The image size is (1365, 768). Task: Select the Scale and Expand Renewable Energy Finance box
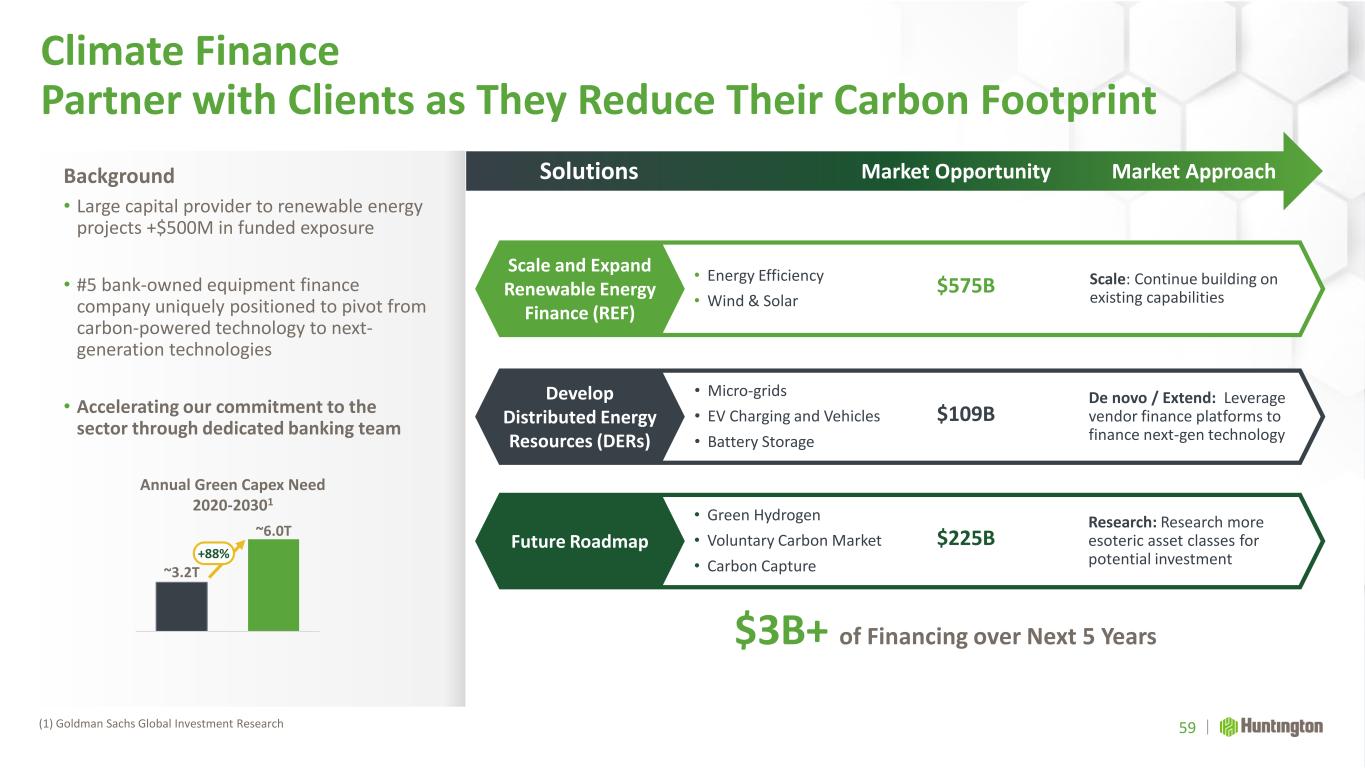pos(578,289)
